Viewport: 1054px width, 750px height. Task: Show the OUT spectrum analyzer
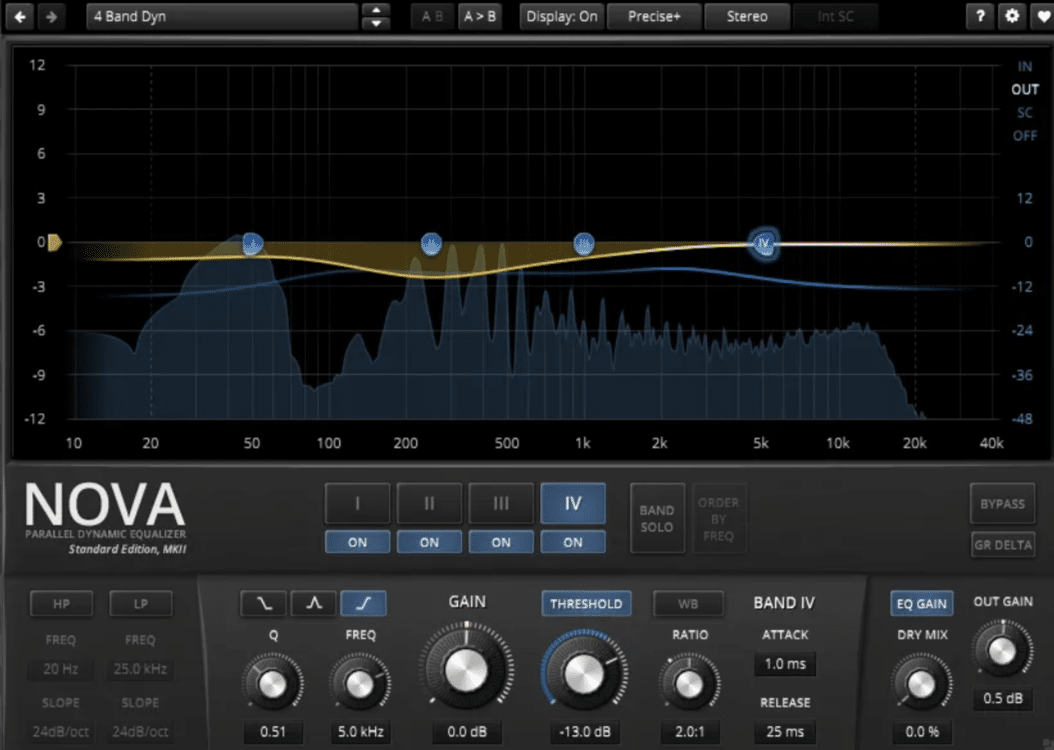(1024, 89)
